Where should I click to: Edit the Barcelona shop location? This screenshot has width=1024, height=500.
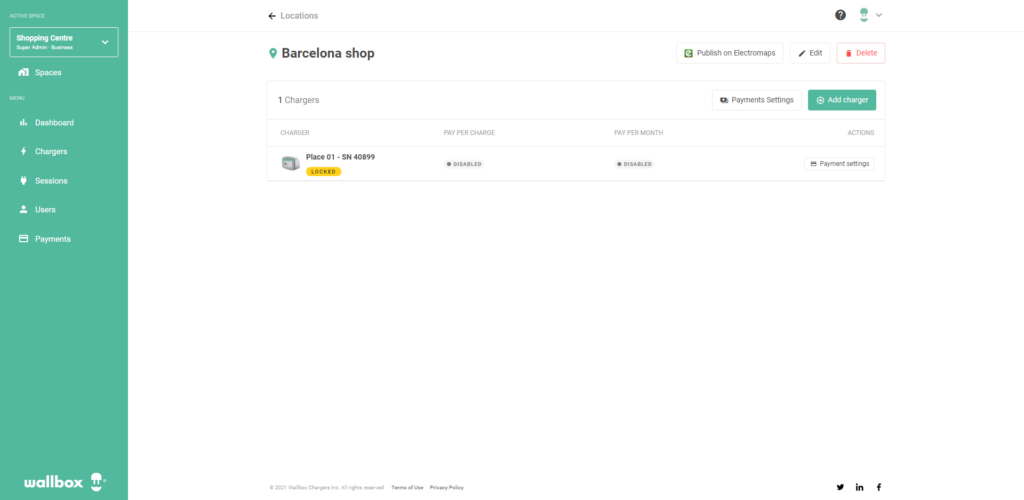pos(810,53)
